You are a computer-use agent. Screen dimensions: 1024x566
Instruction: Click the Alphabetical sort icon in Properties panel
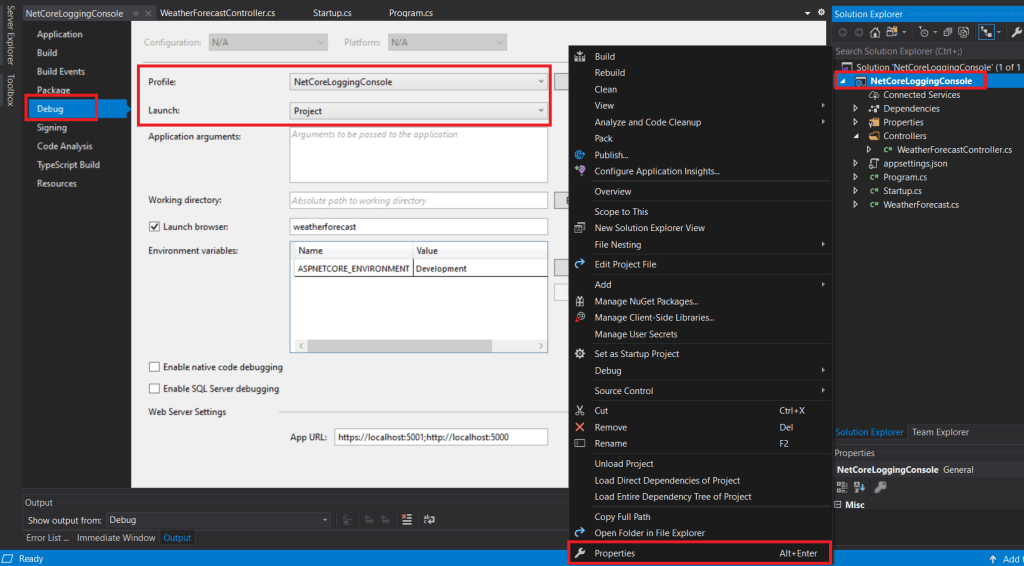(858, 487)
